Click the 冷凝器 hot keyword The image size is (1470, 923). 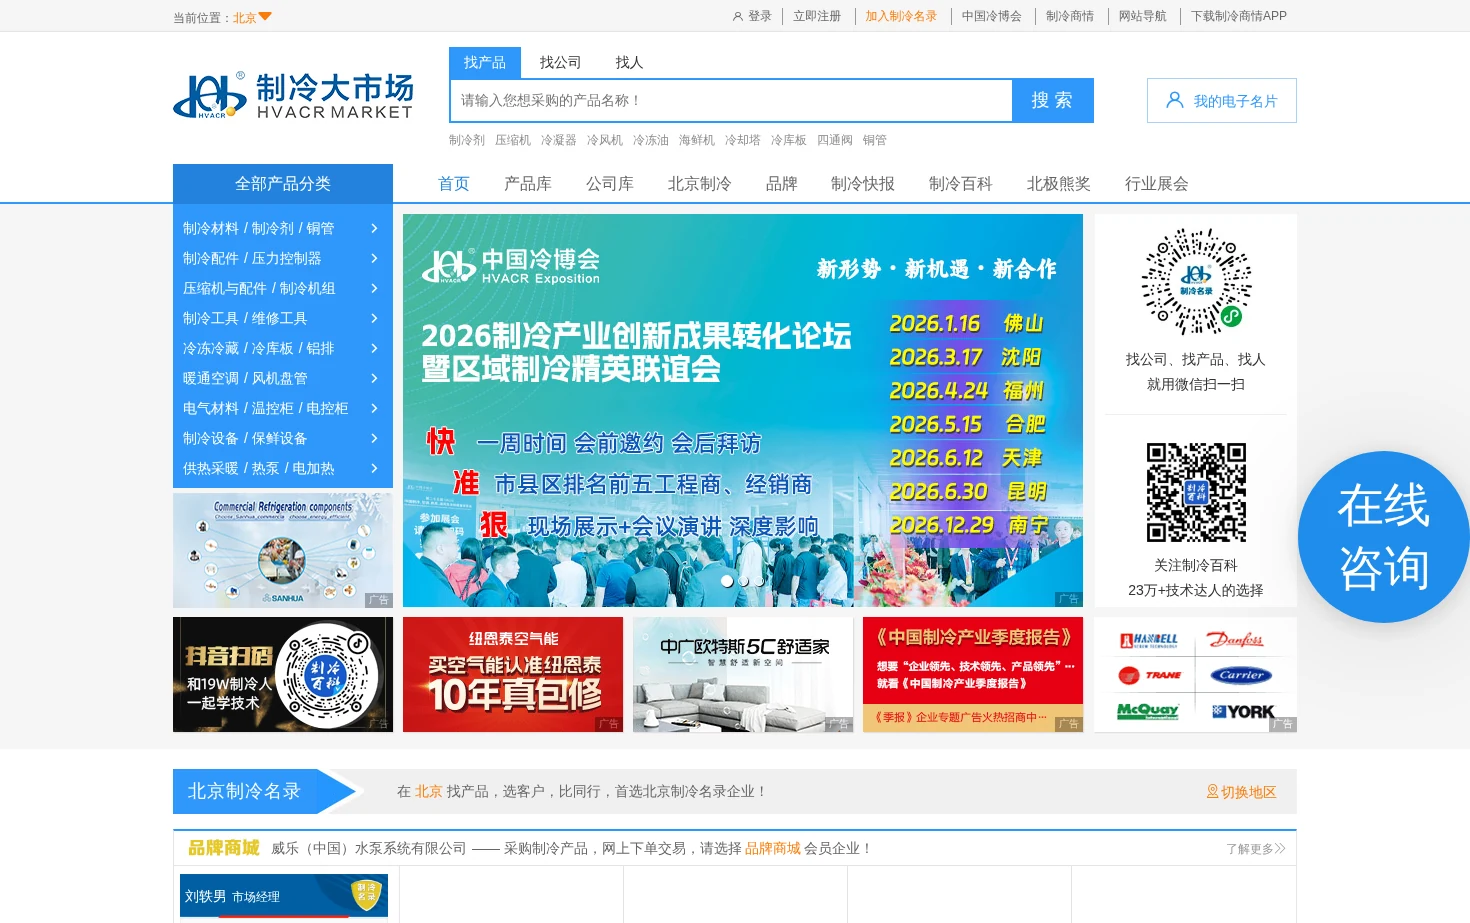point(559,140)
